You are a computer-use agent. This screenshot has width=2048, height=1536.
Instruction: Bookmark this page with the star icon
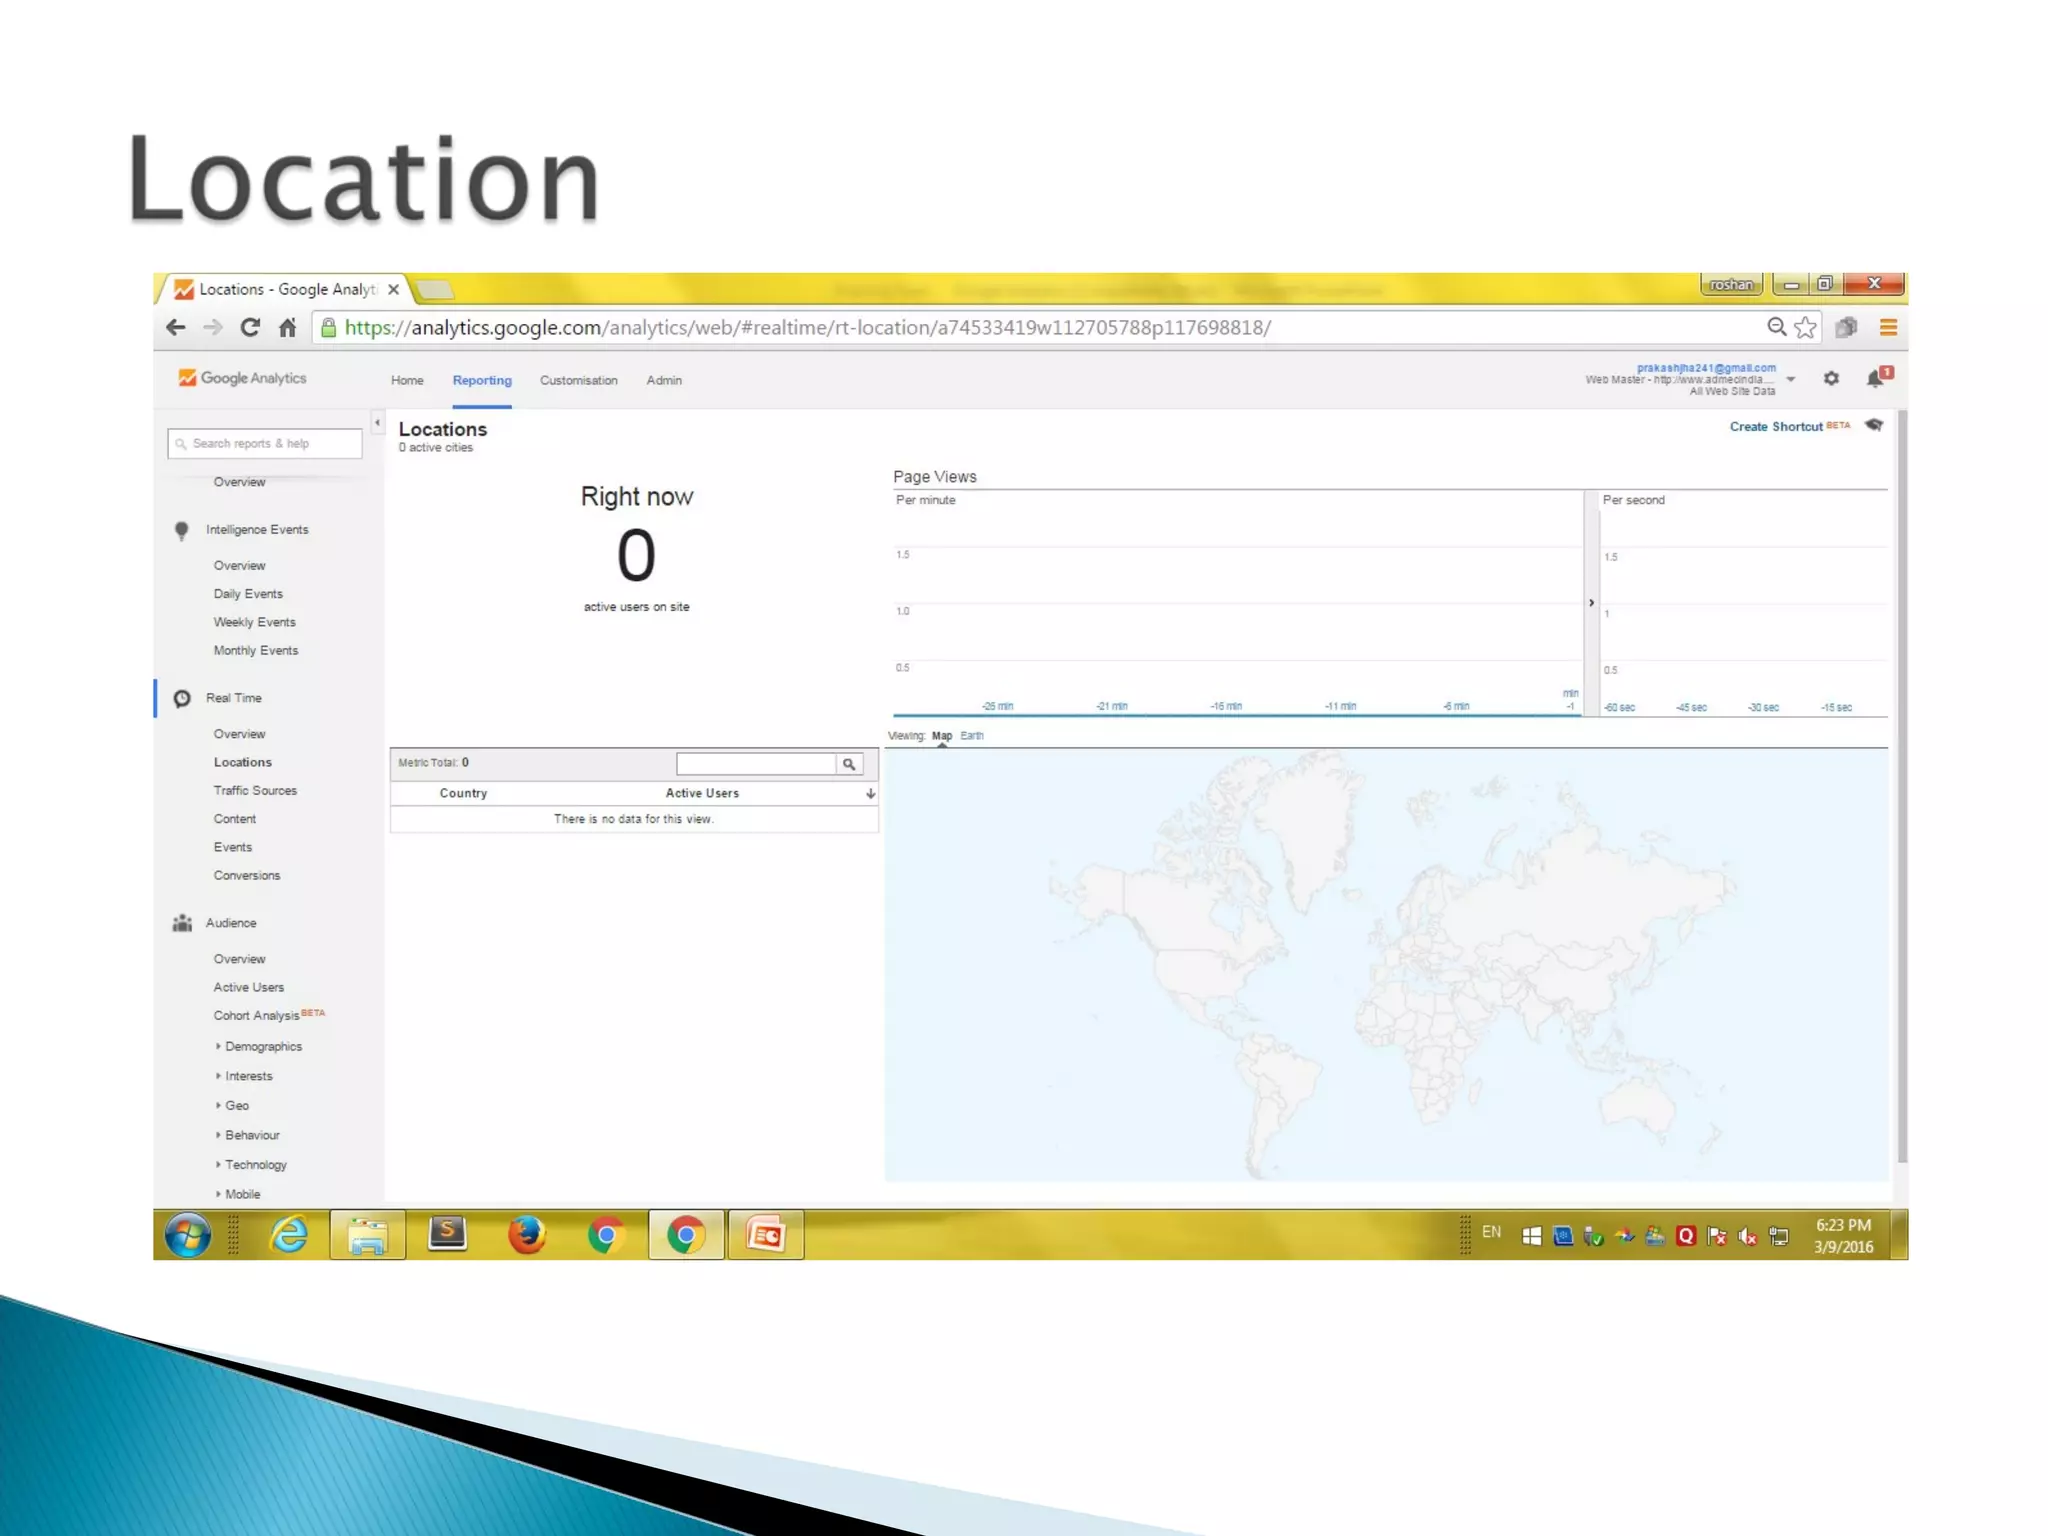tap(1805, 327)
